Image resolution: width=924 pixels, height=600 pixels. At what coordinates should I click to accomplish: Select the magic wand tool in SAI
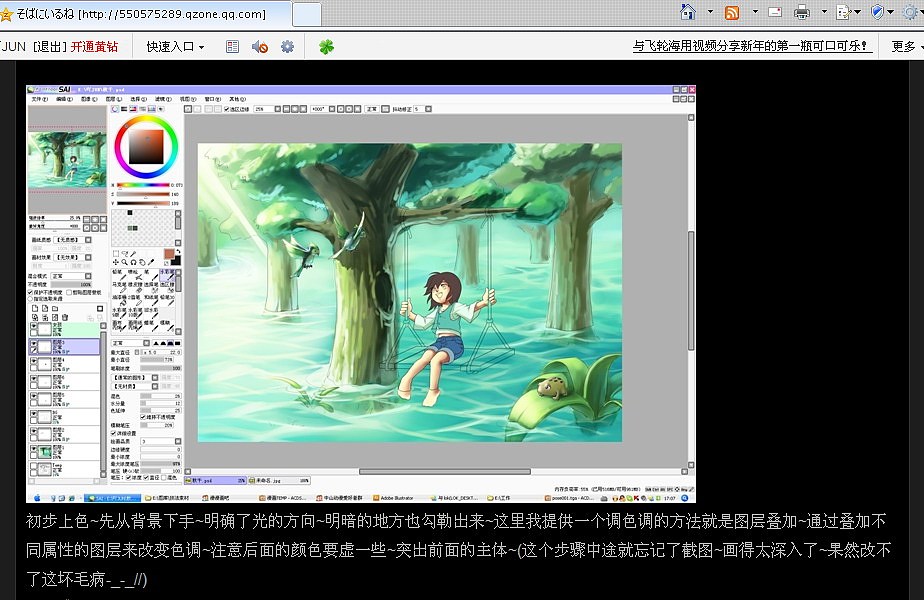pos(133,253)
